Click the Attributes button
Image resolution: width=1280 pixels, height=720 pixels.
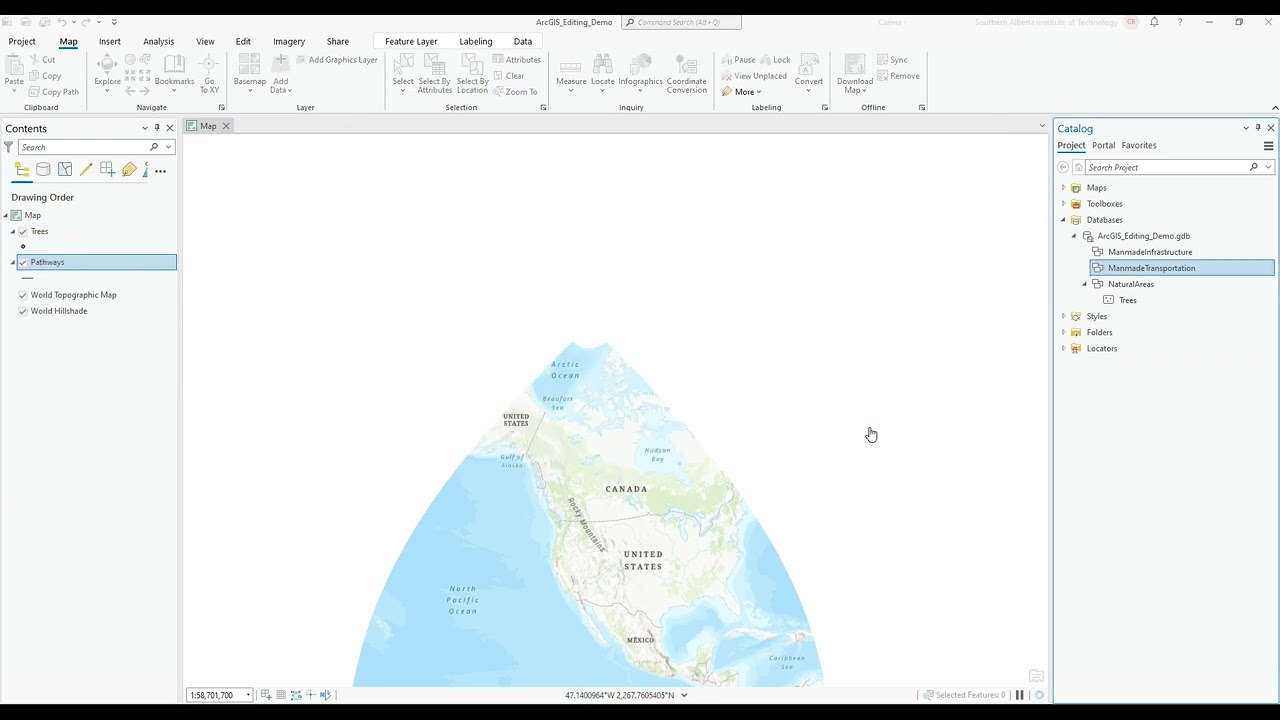tap(517, 60)
